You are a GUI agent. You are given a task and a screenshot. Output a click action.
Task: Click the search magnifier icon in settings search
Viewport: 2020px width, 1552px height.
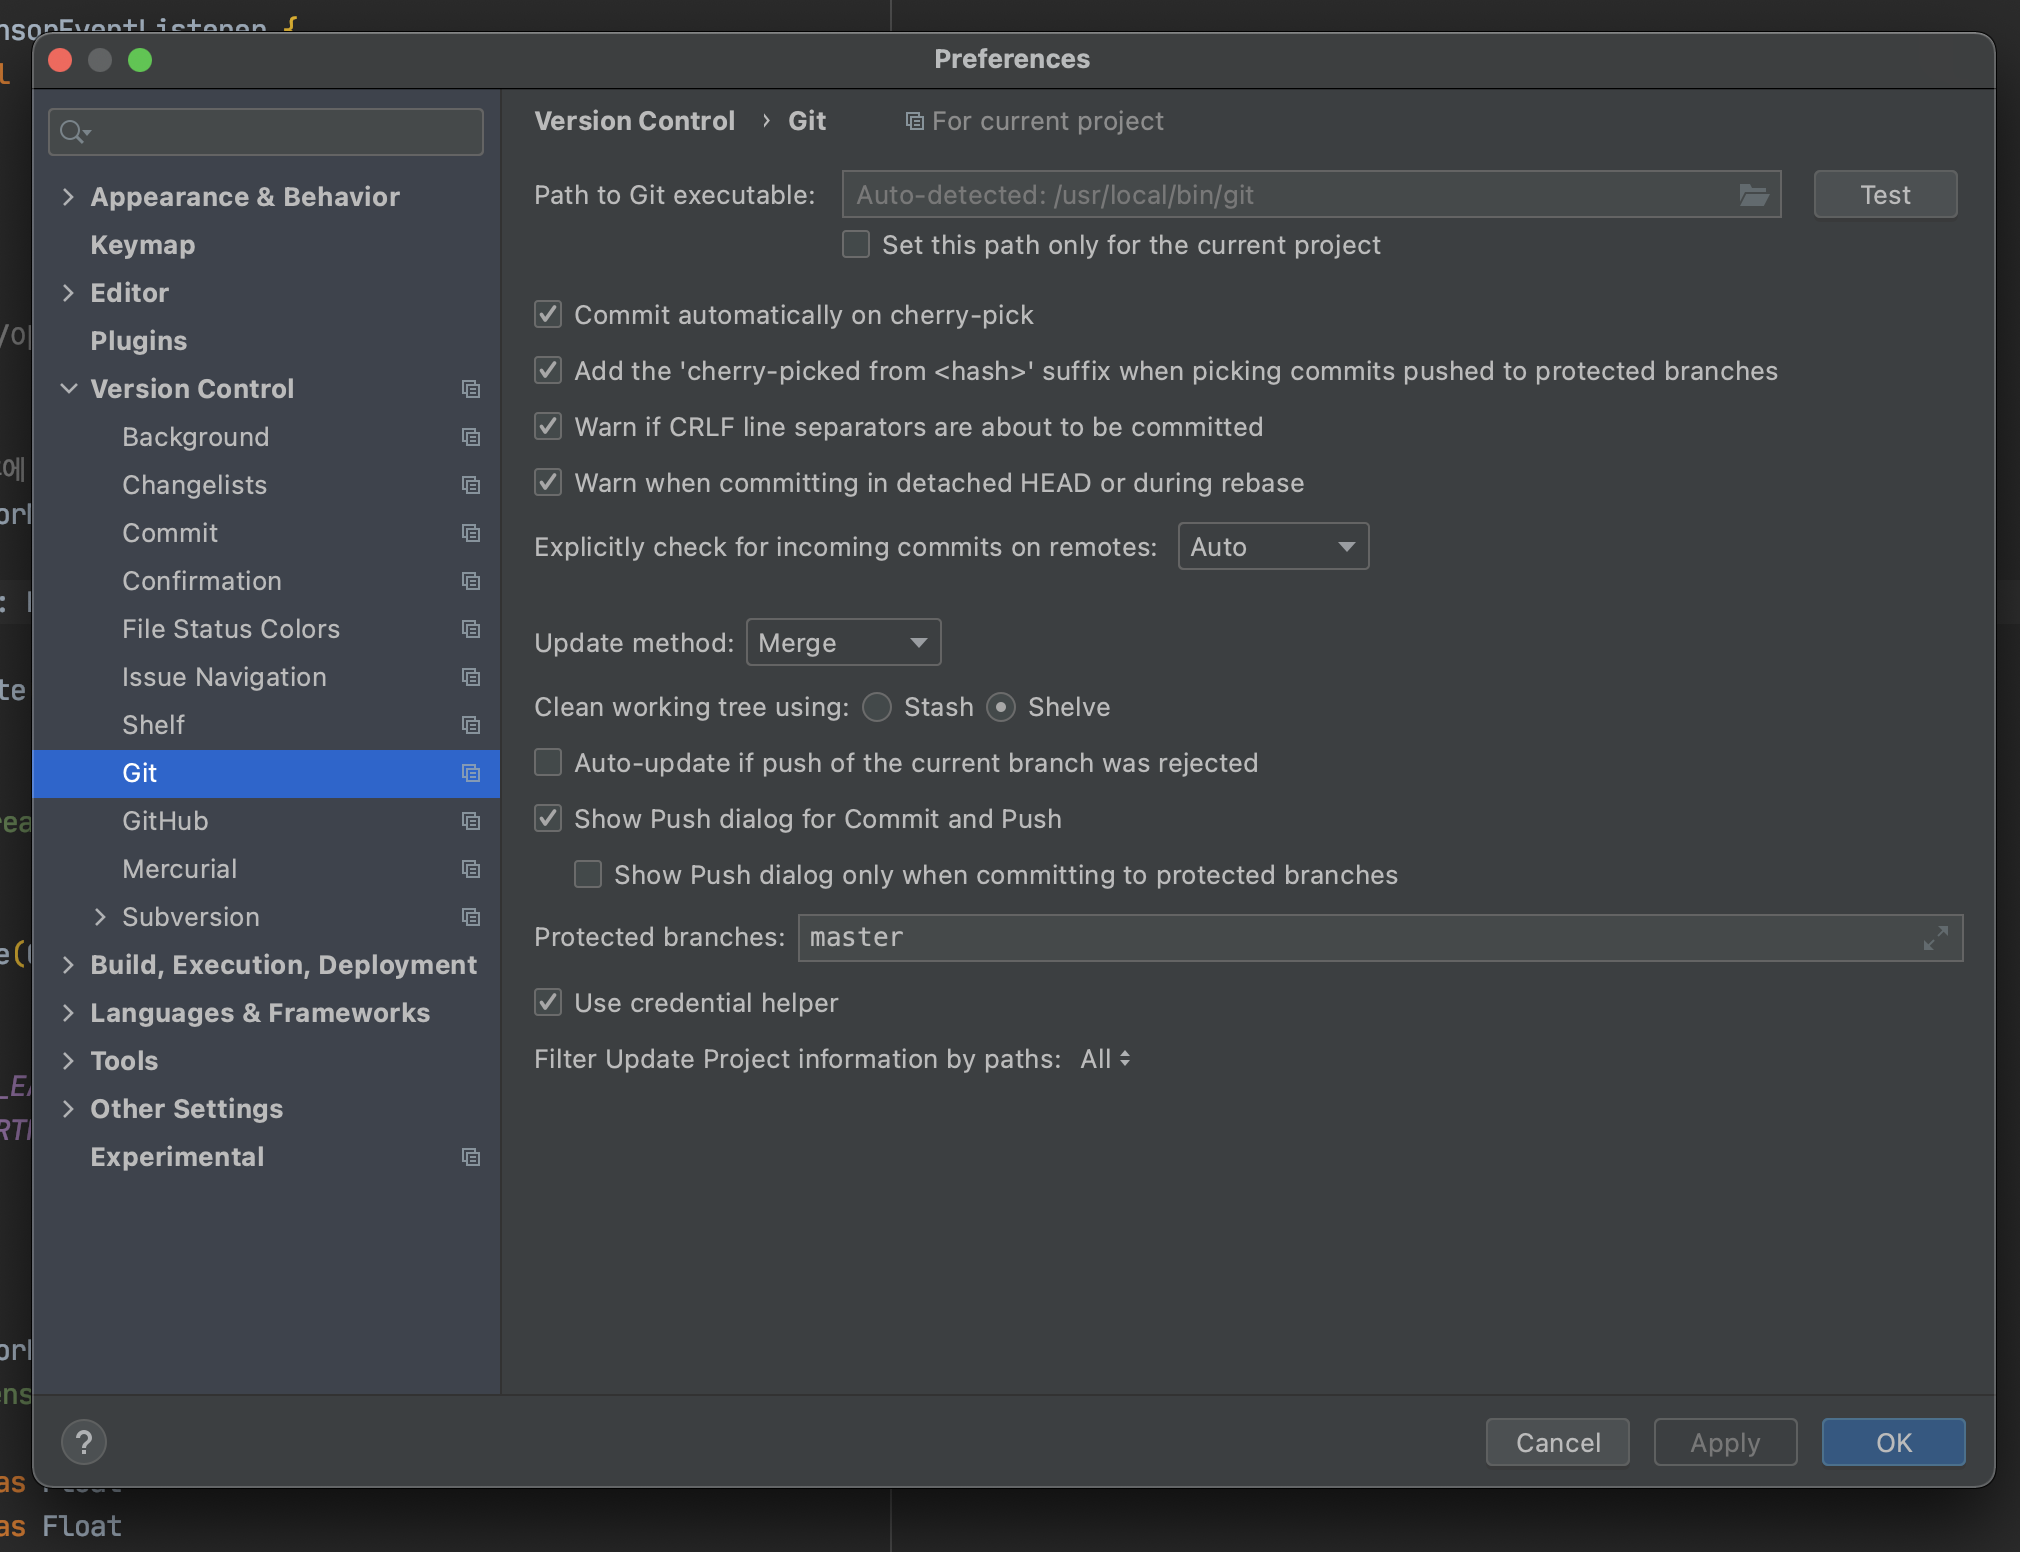point(75,132)
